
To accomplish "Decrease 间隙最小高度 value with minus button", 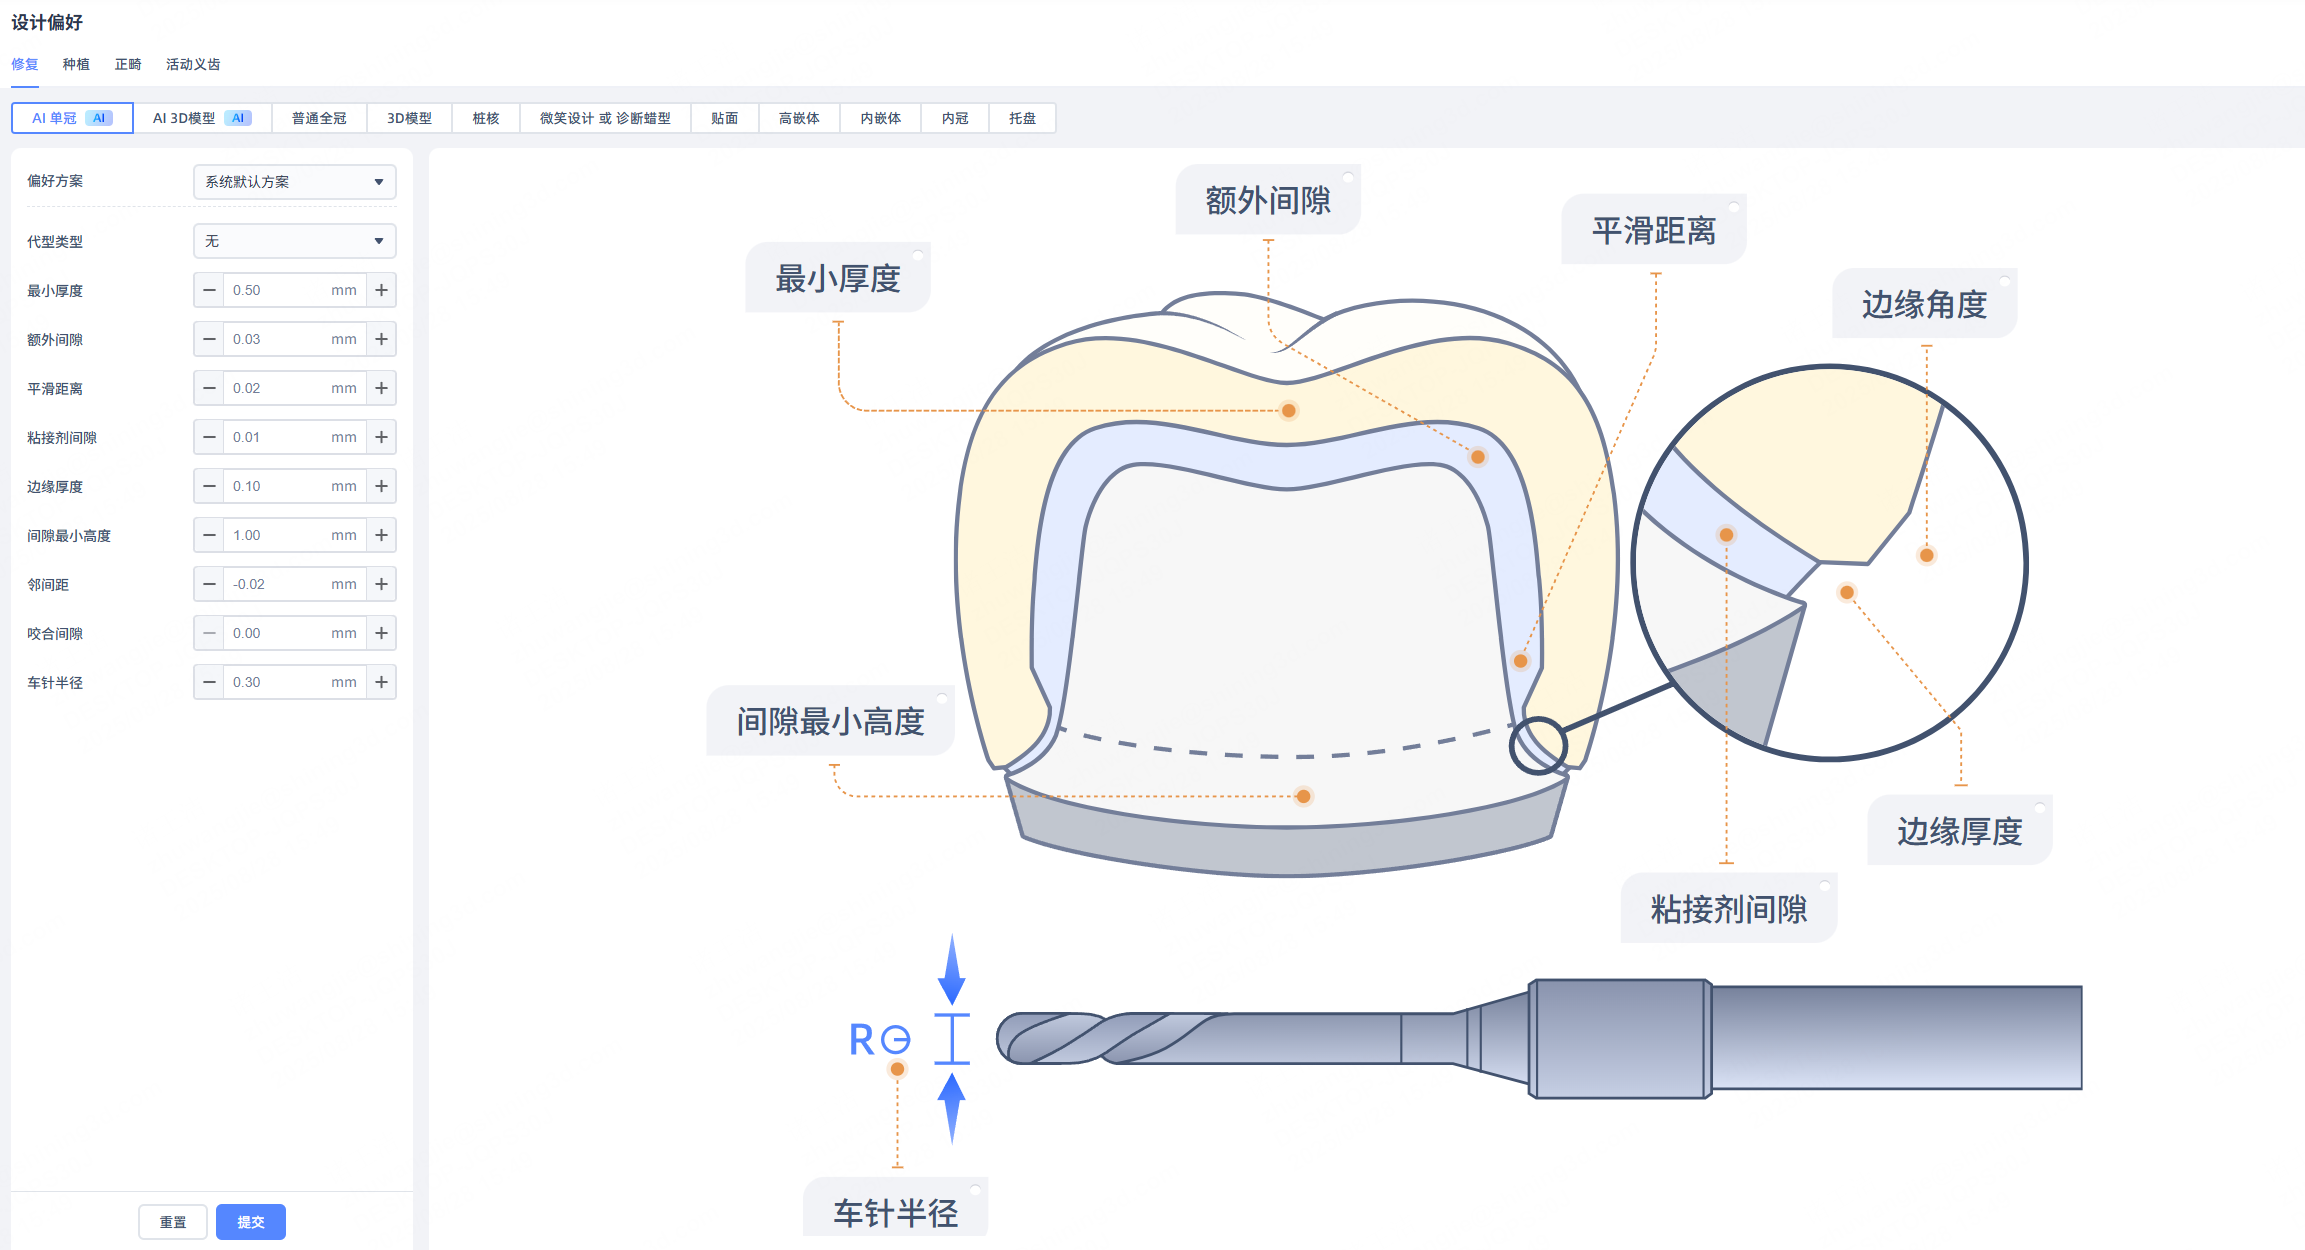I will click(x=209, y=535).
